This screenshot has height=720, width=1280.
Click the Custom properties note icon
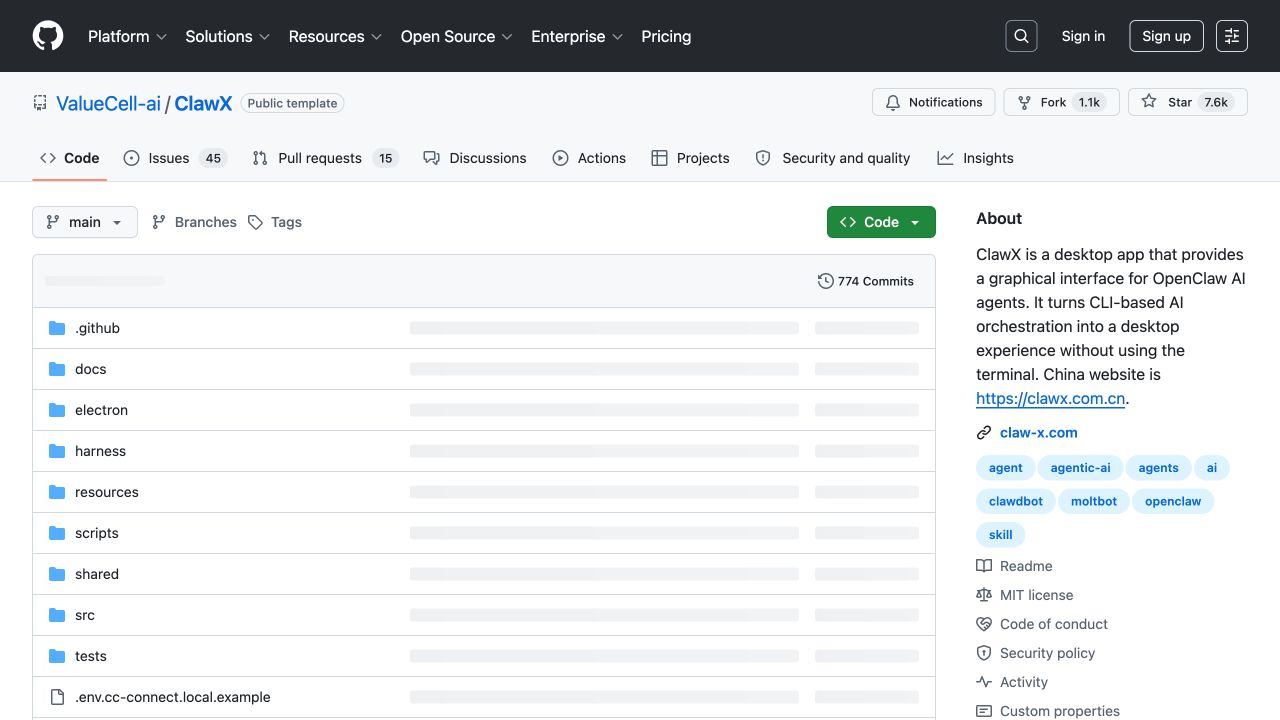[984, 711]
